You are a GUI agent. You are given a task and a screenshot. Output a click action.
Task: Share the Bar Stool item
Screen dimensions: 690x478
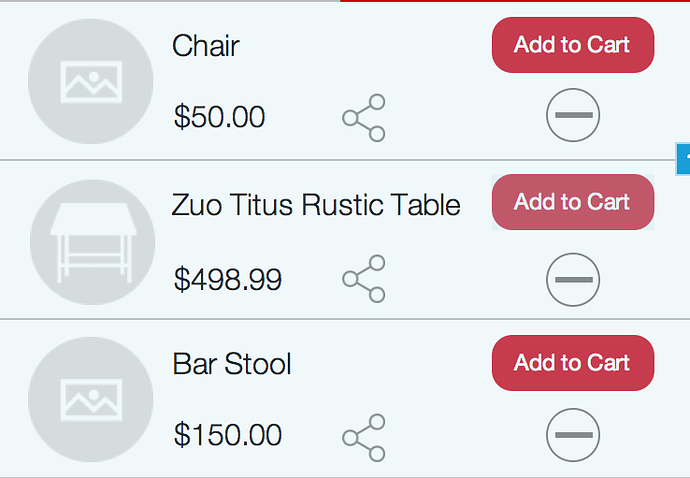[364, 438]
